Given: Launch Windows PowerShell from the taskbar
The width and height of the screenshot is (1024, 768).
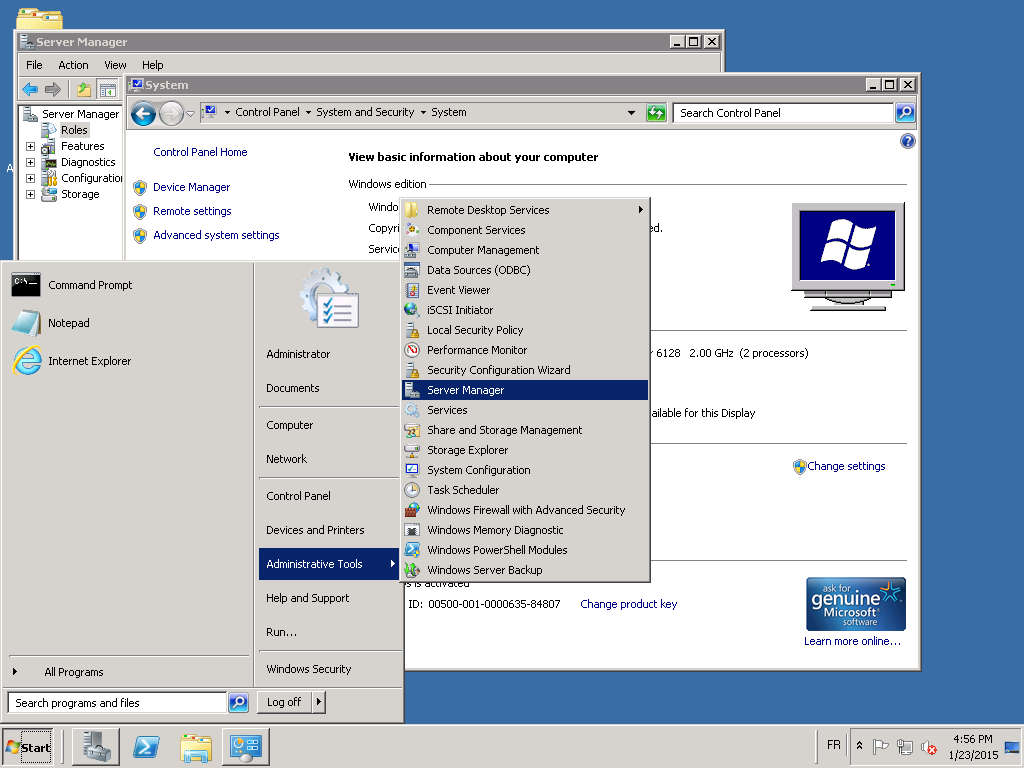Looking at the screenshot, I should (x=146, y=746).
